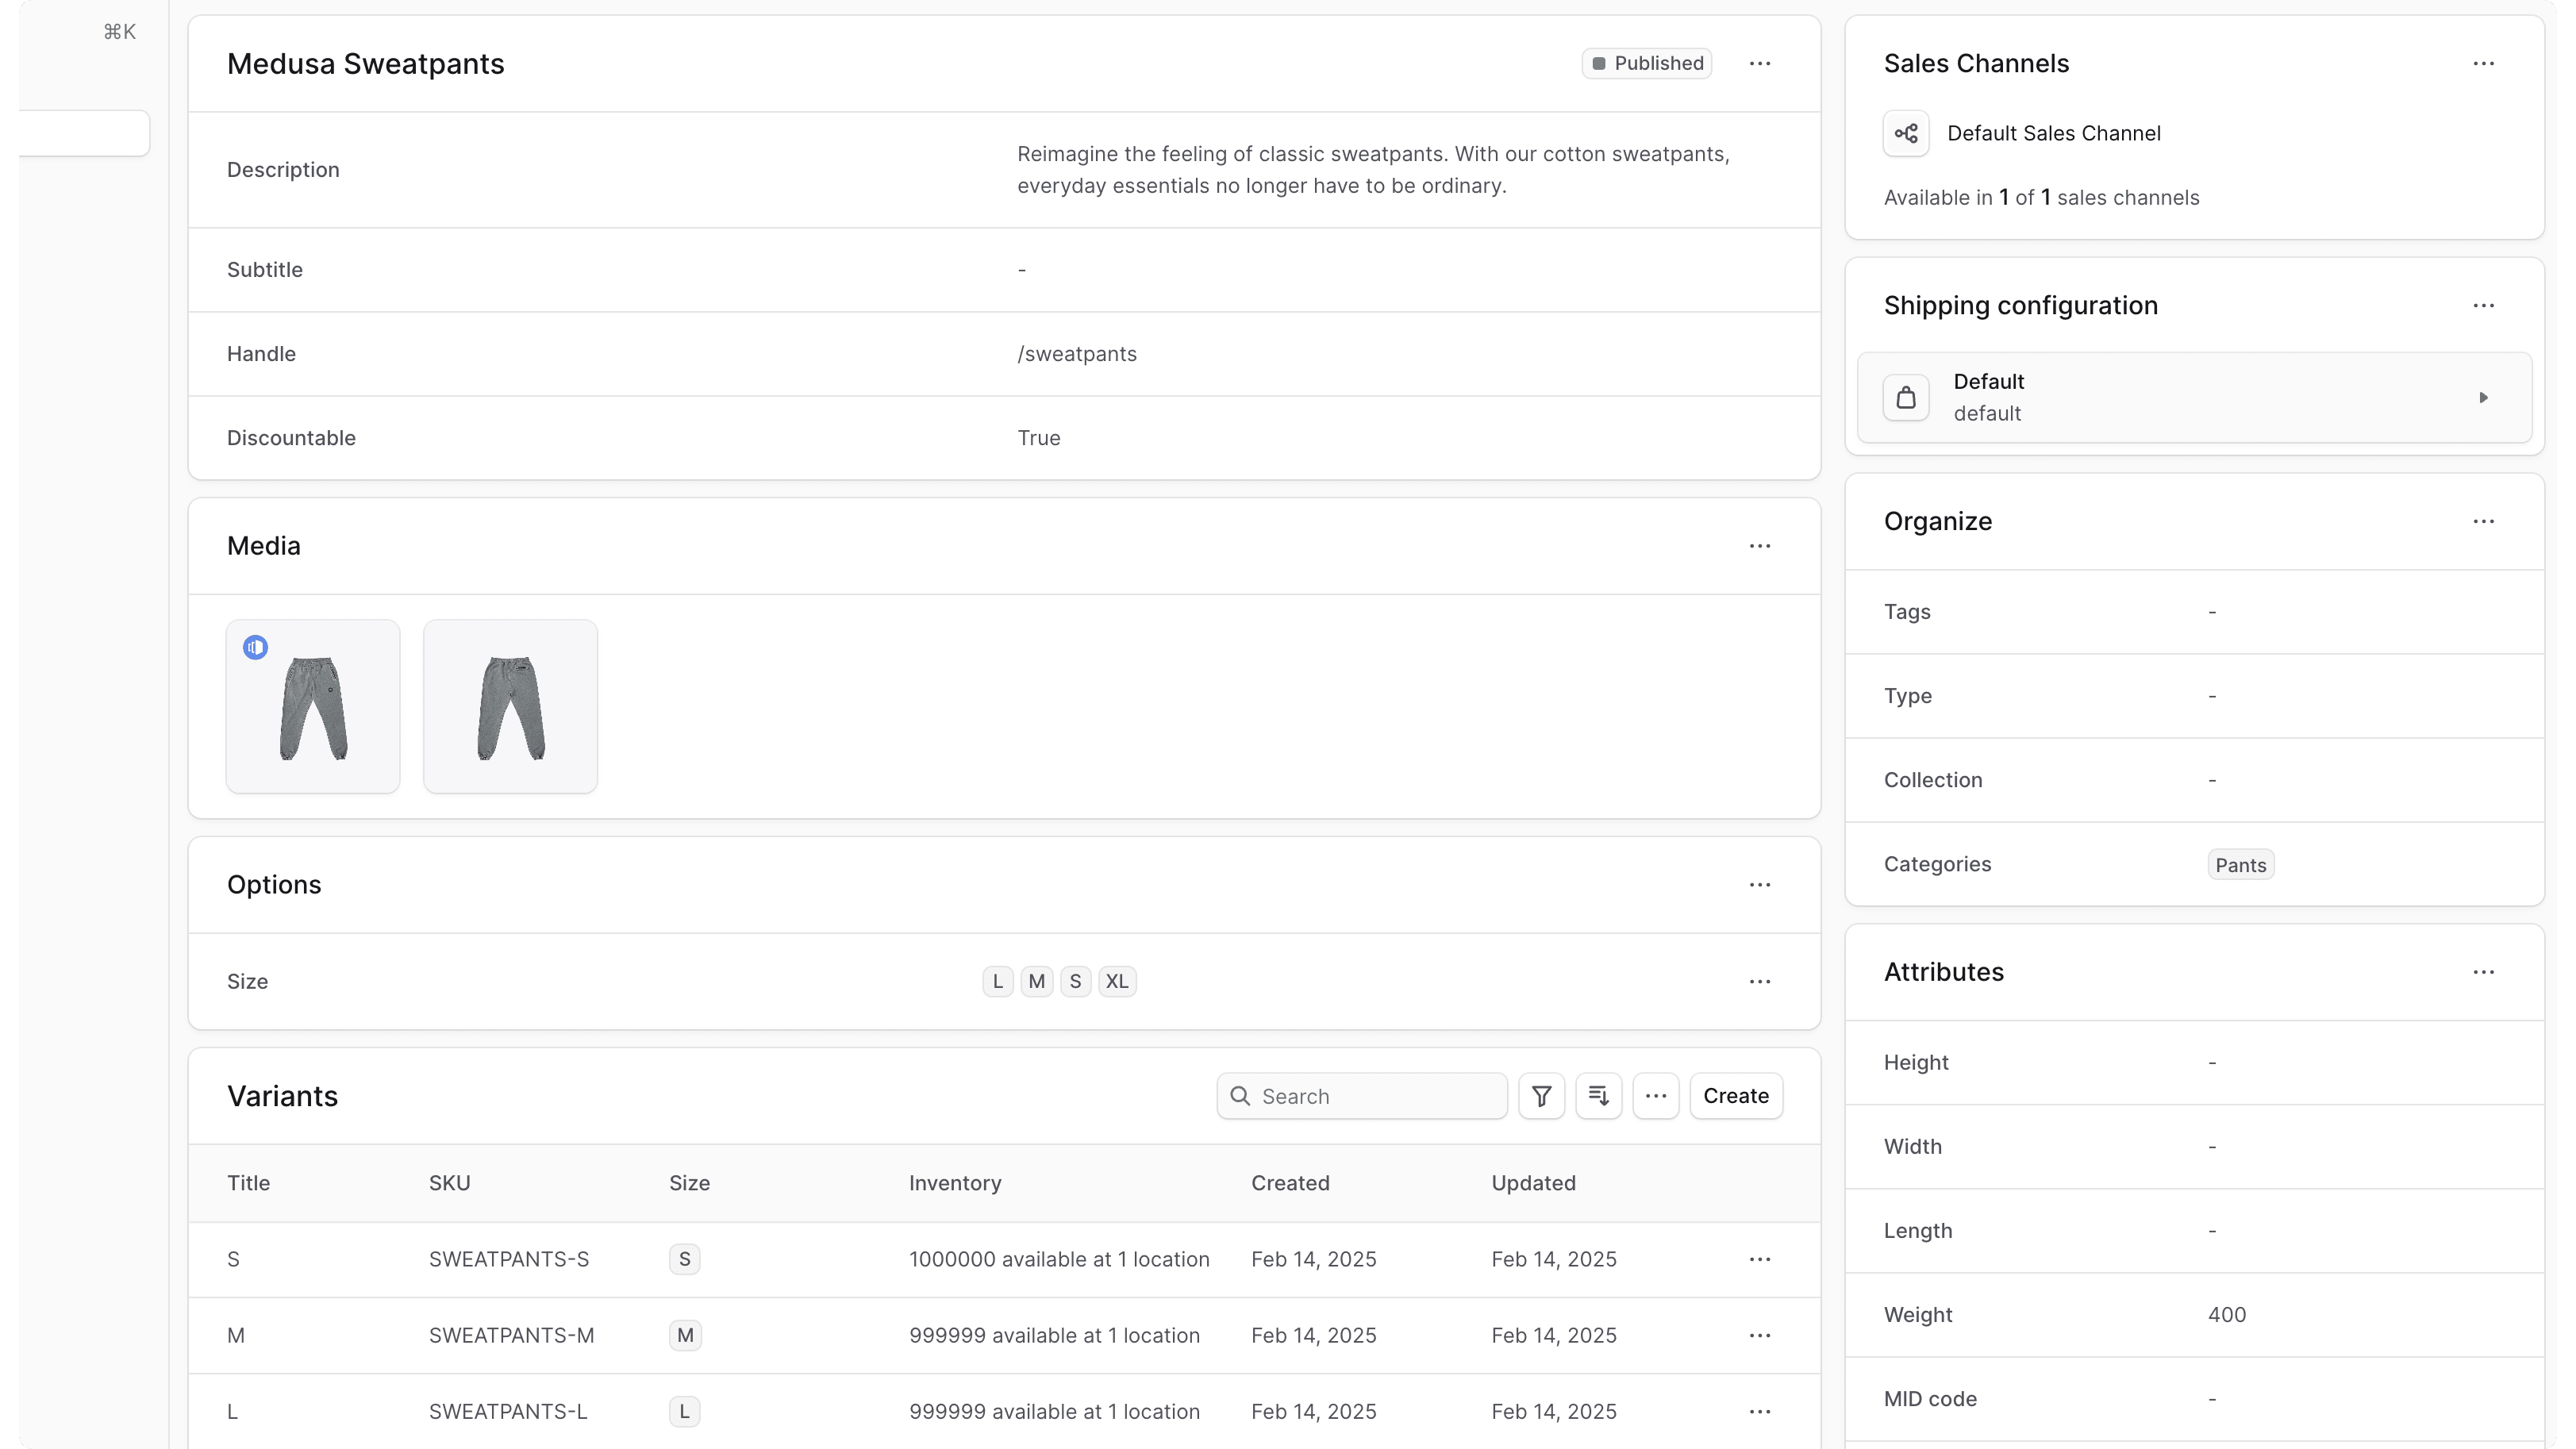
Task: Open the Attributes section options menu
Action: coord(2485,971)
